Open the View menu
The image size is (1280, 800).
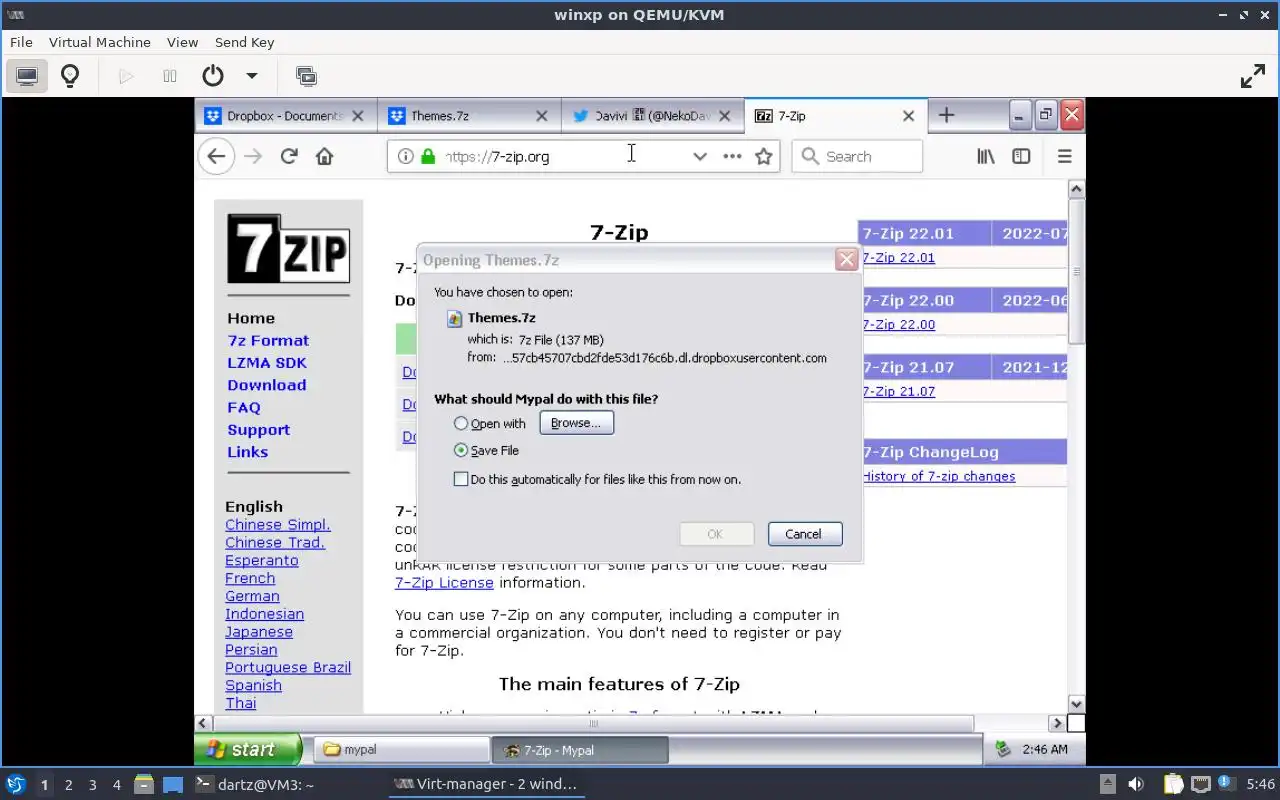[x=182, y=42]
